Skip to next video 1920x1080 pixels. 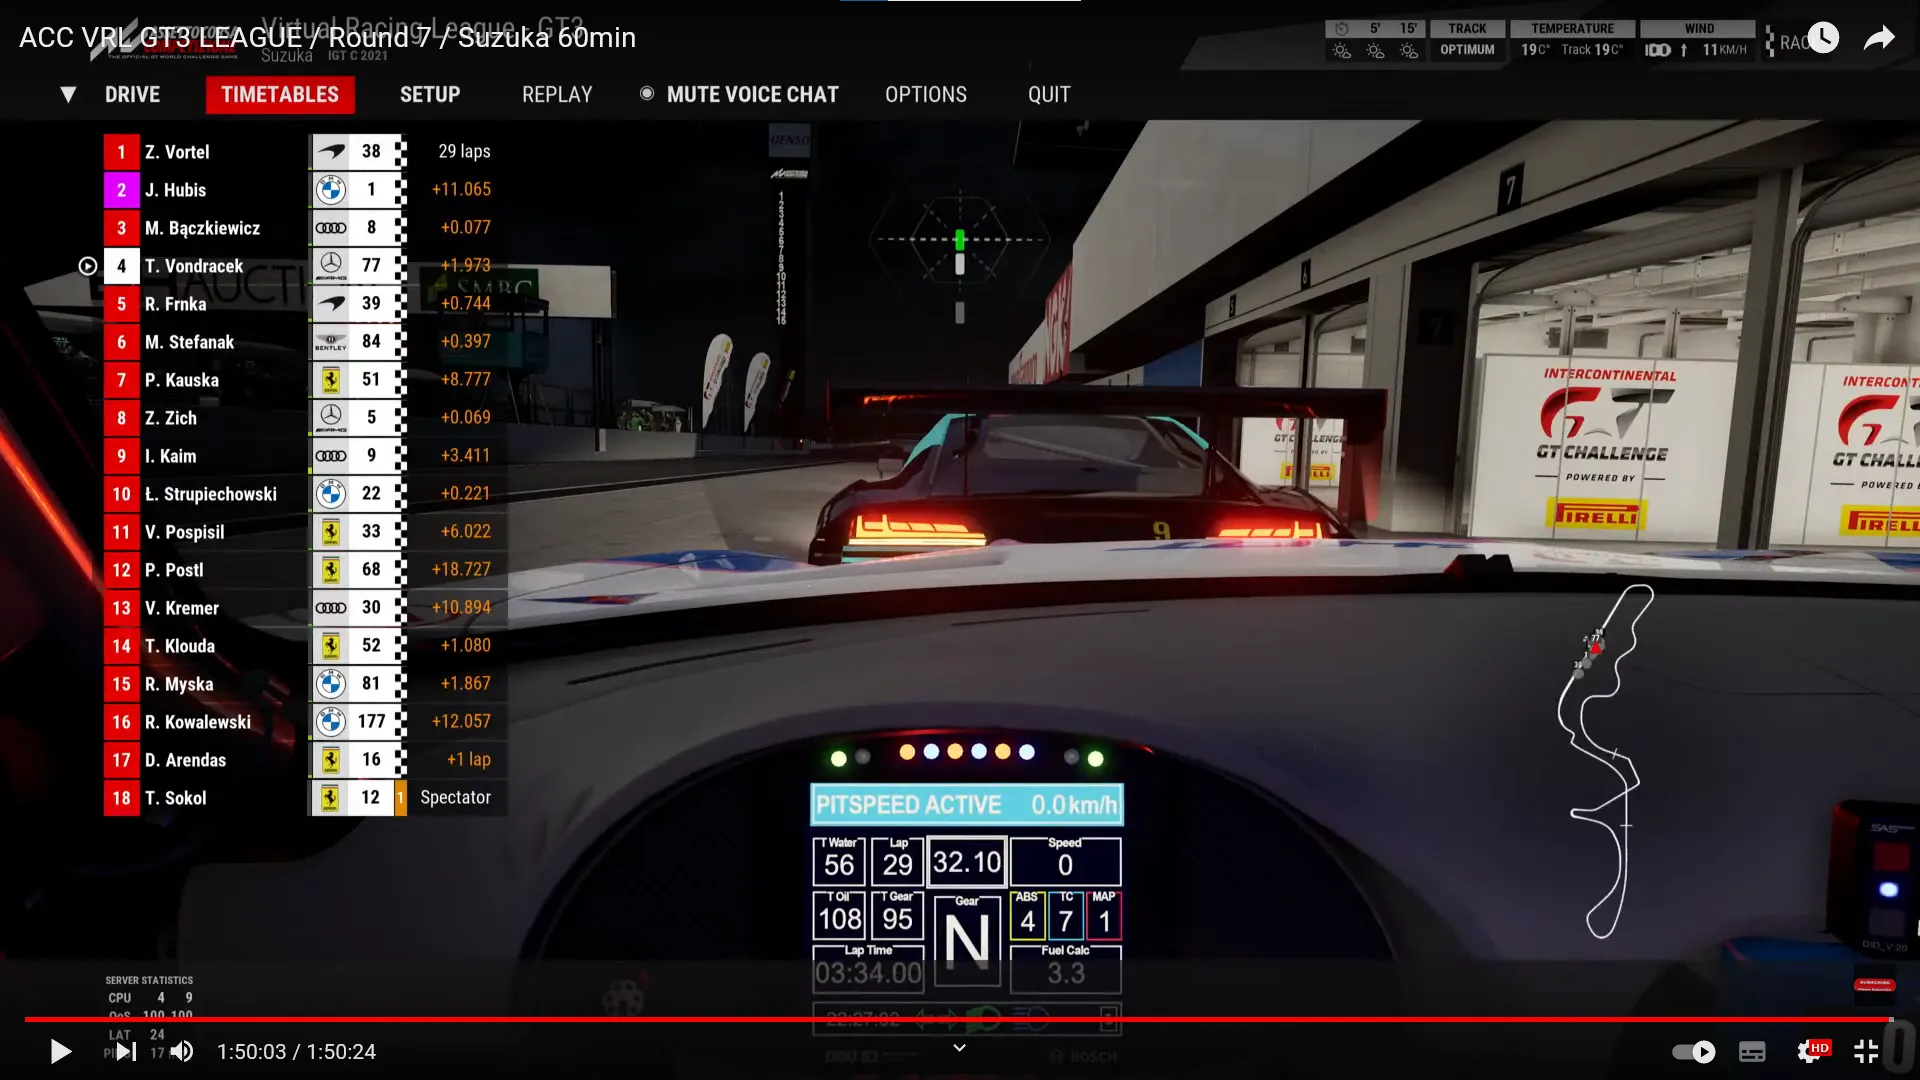click(x=126, y=1052)
